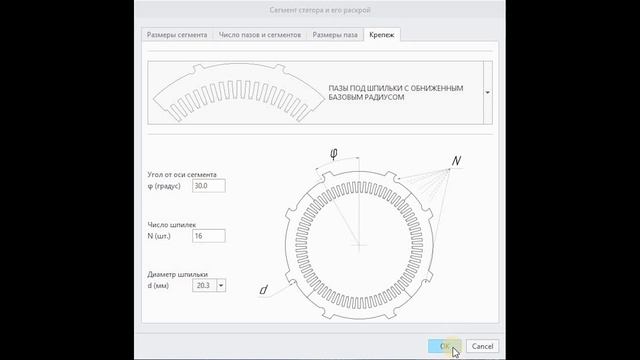This screenshot has width=640, height=360.
Task: Select the Крепеж tab
Action: 382,35
